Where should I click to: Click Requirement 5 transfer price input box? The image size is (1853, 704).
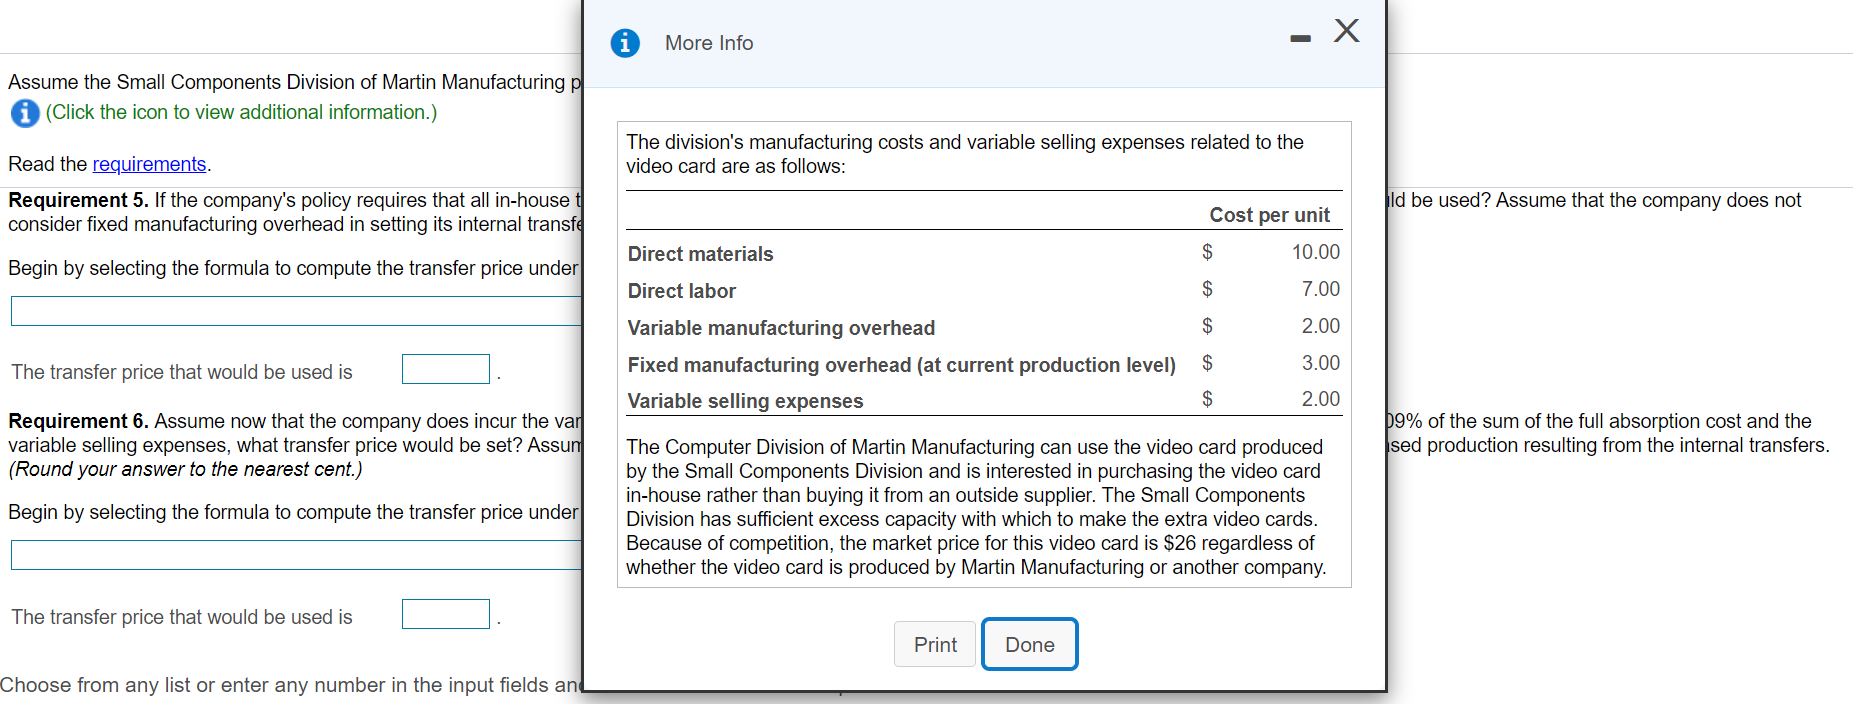446,369
